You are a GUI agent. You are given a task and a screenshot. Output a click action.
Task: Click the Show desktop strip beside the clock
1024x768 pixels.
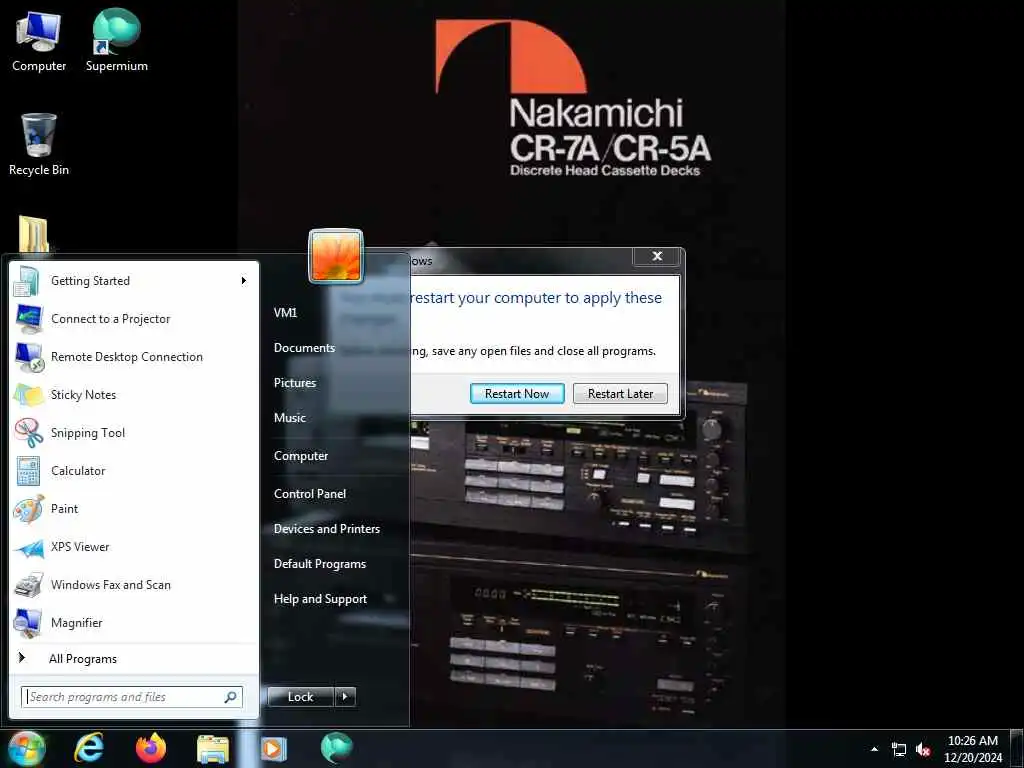point(1017,749)
